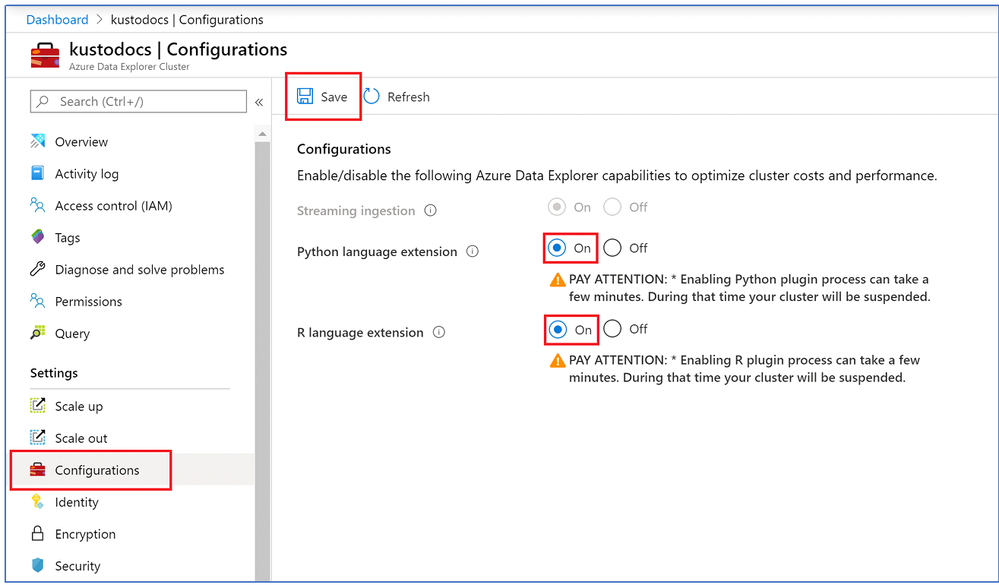The image size is (999, 585).
Task: Turn Python language extension Off
Action: 613,248
